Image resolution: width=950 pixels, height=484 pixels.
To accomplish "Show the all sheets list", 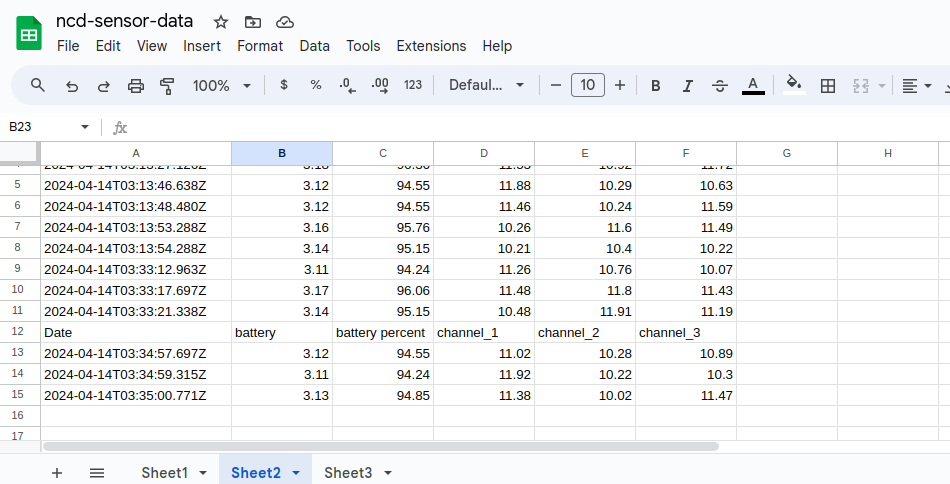I will pyautogui.click(x=97, y=472).
